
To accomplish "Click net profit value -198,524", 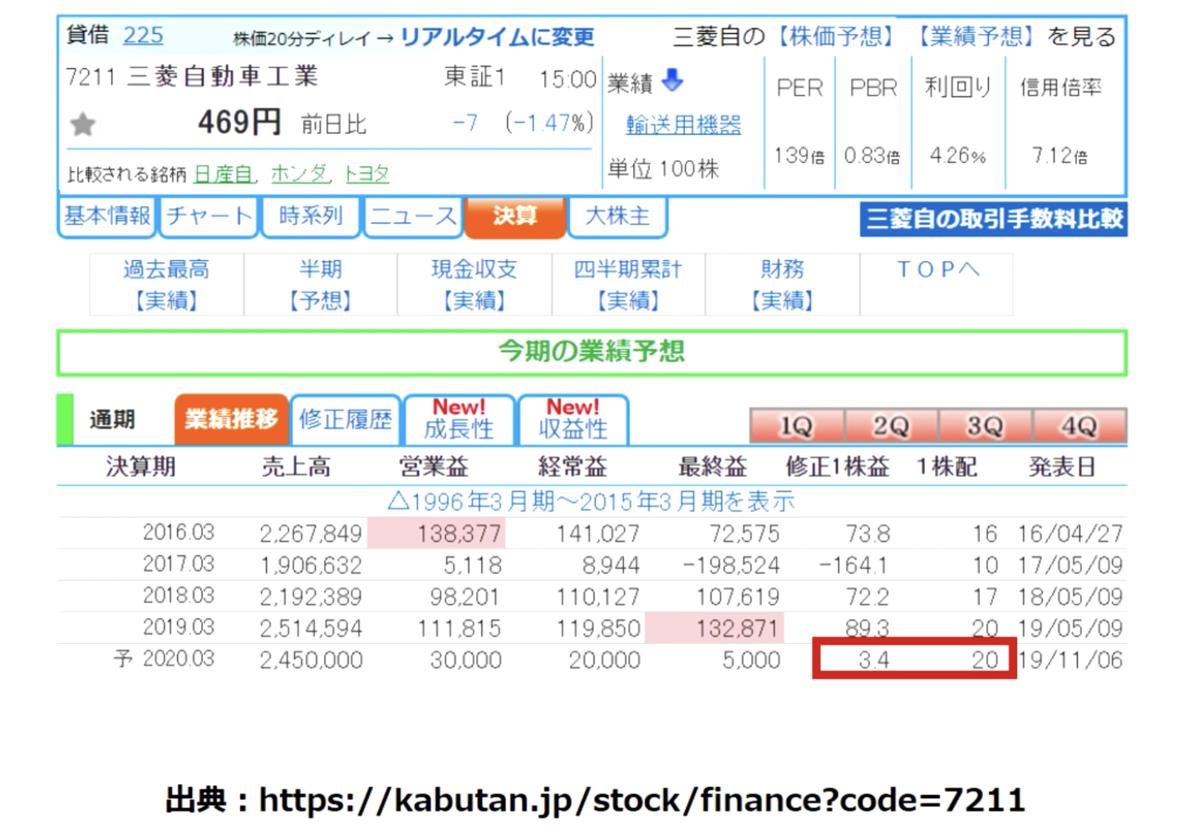I will tap(729, 566).
